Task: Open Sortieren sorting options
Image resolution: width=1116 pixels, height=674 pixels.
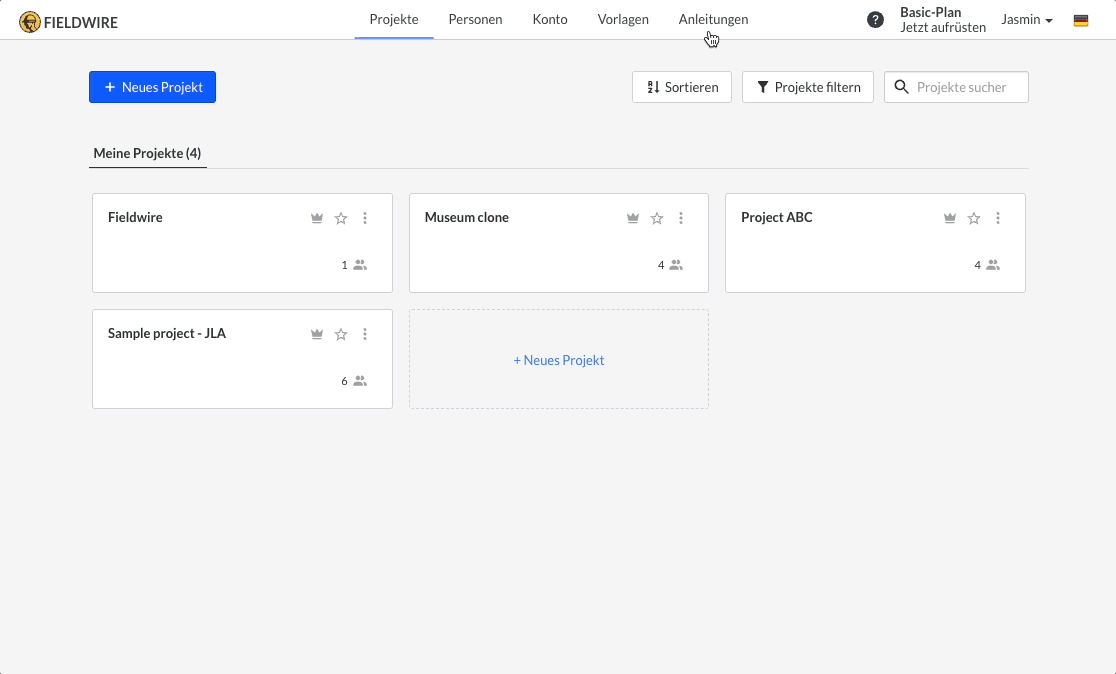Action: 682,87
